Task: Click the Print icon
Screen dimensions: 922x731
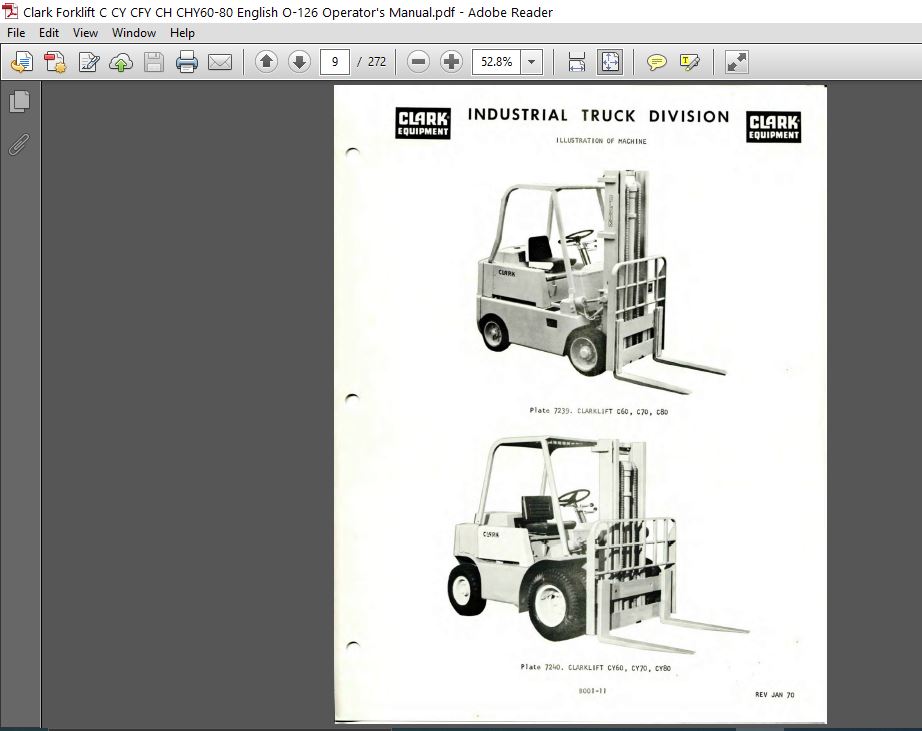Action: 187,62
